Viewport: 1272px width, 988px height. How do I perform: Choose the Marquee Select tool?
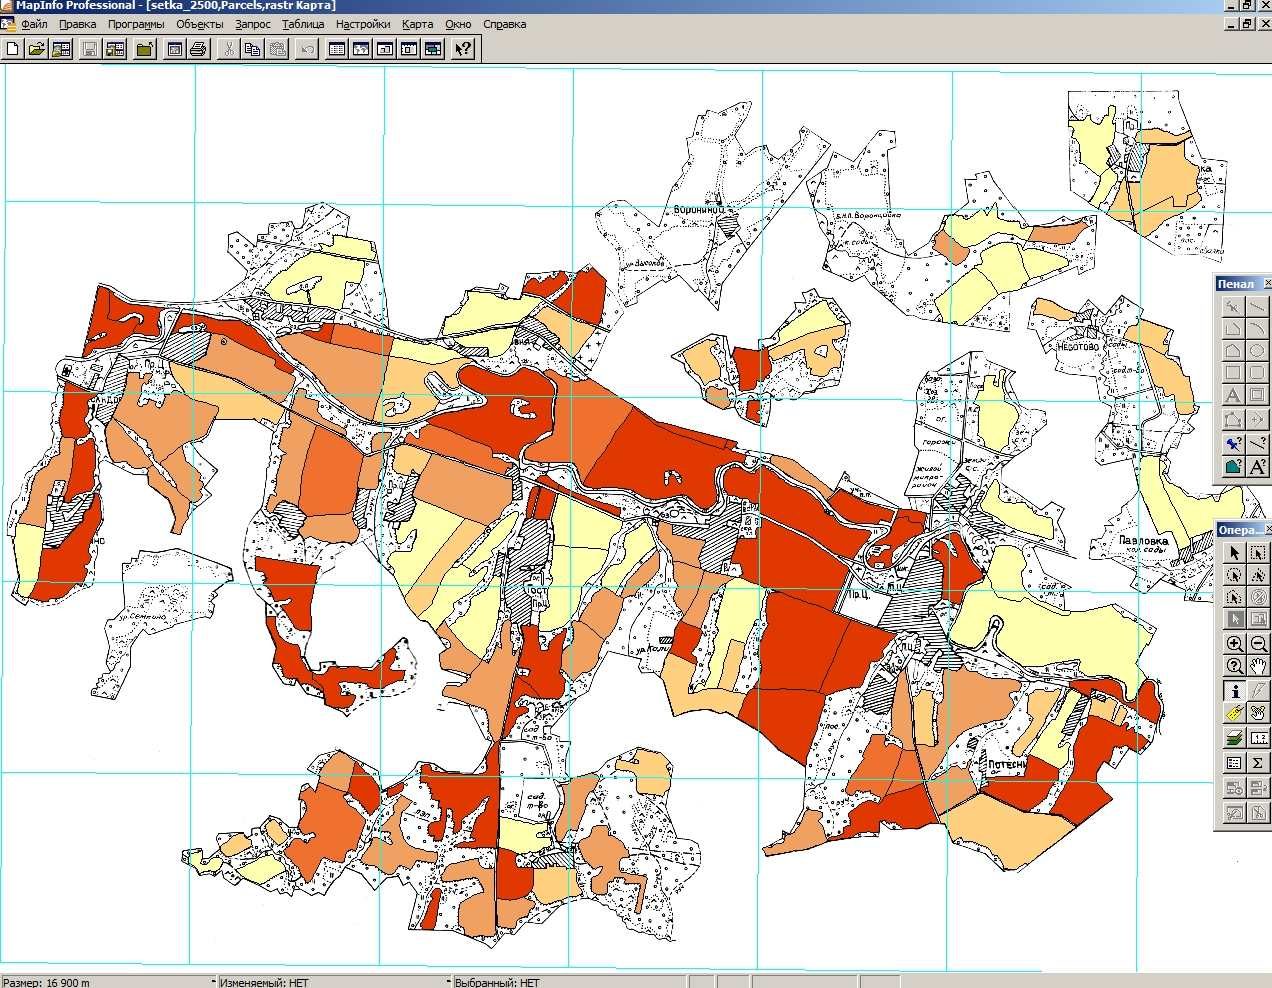tap(1258, 553)
